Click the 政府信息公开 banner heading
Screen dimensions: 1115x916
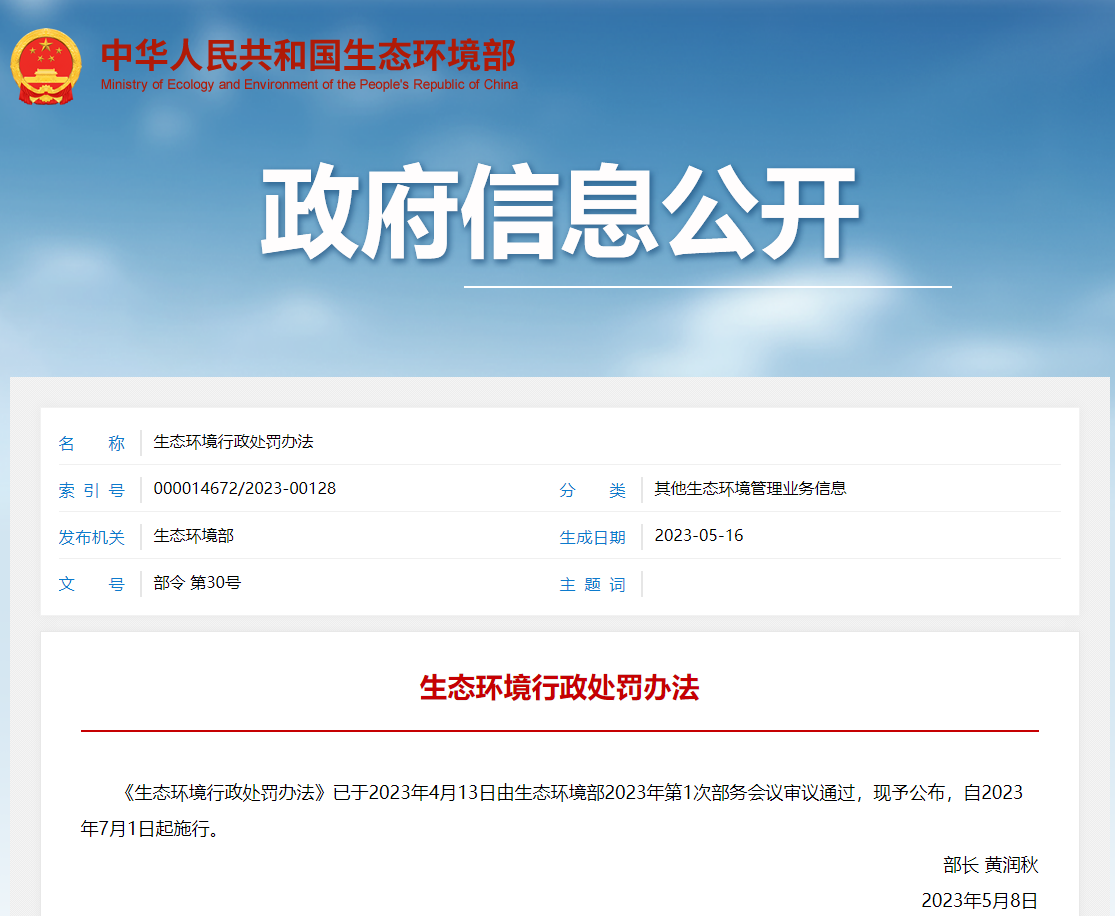tap(560, 211)
